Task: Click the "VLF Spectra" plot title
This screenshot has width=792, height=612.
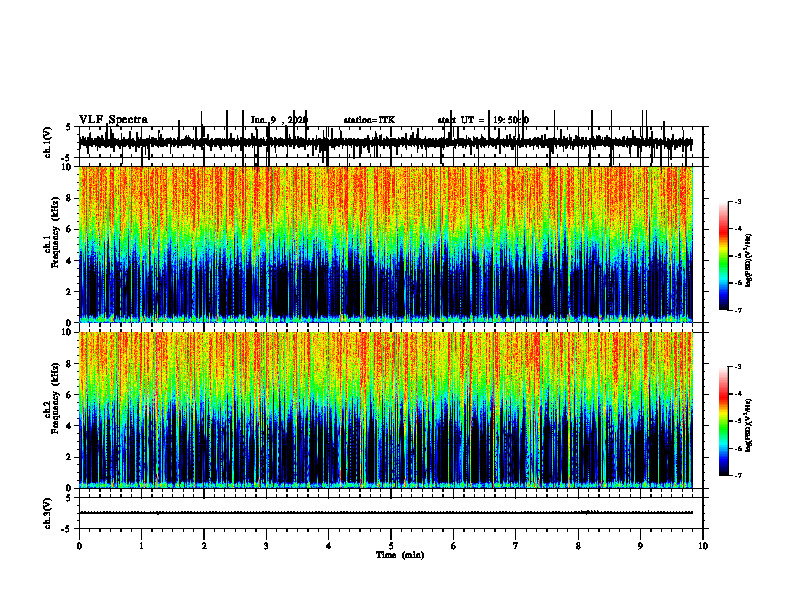Action: coord(113,120)
